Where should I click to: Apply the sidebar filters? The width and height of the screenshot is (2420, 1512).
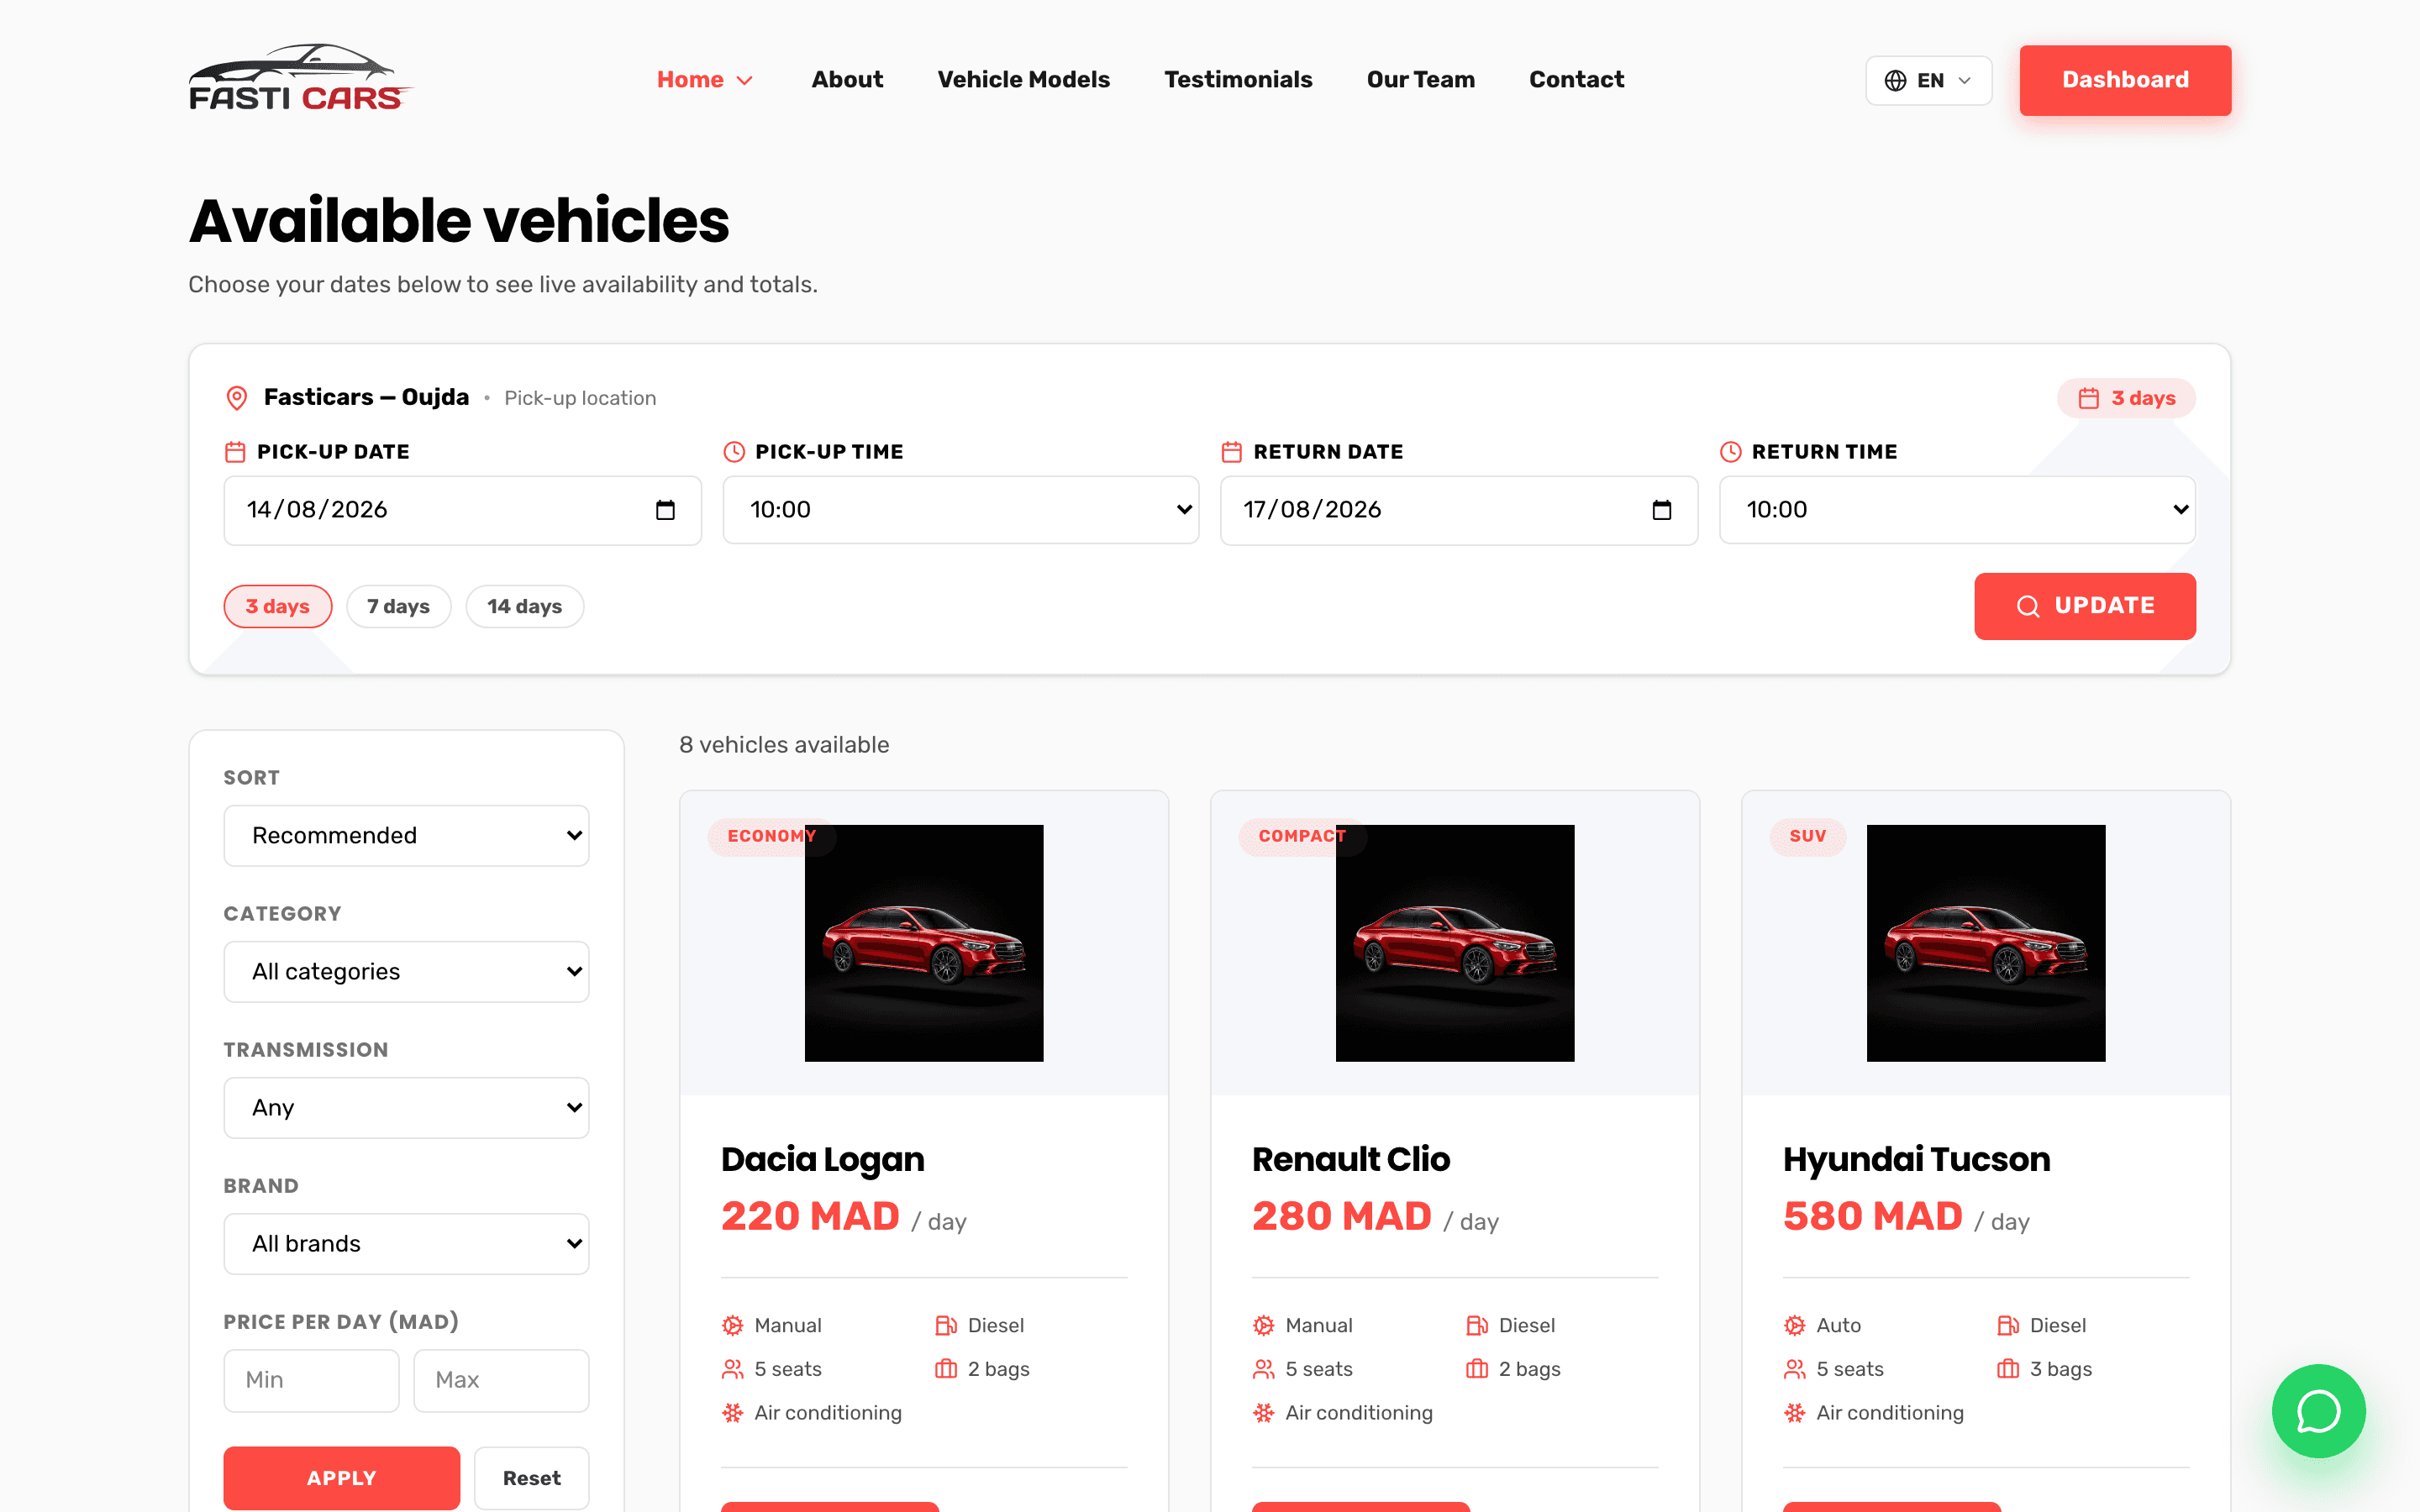point(341,1478)
